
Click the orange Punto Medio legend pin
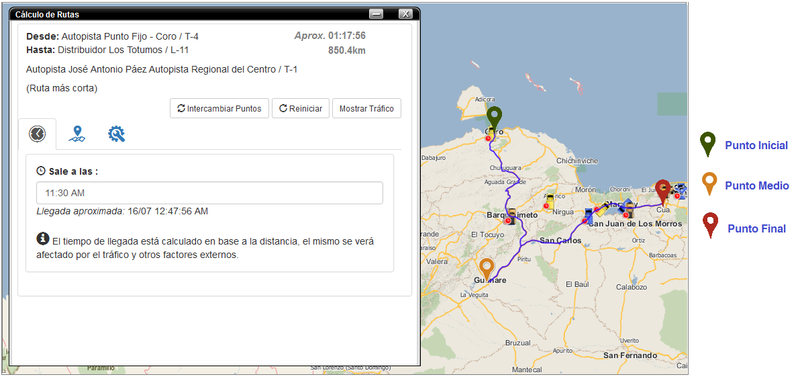click(709, 184)
